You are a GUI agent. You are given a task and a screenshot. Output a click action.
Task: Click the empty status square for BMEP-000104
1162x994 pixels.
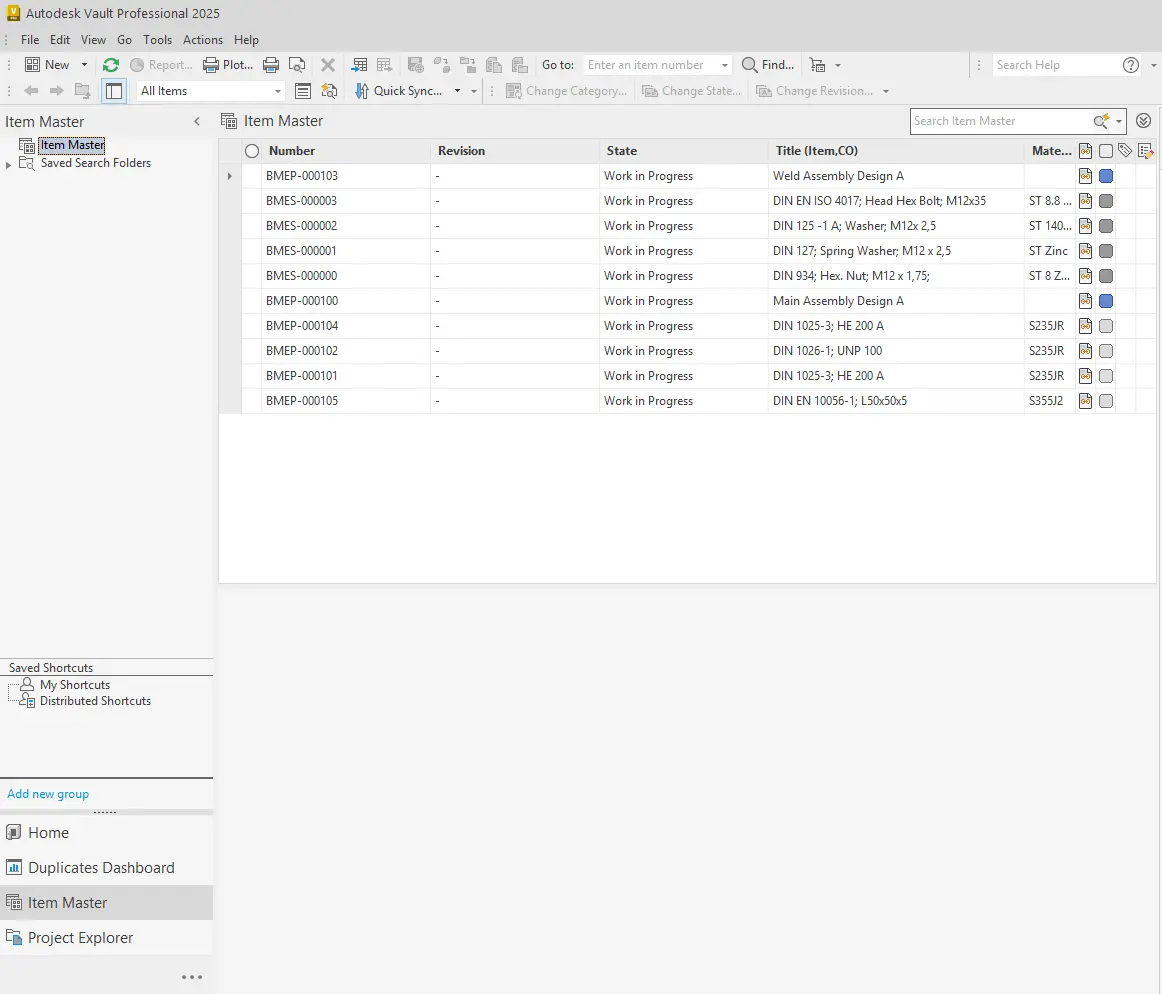point(1106,326)
